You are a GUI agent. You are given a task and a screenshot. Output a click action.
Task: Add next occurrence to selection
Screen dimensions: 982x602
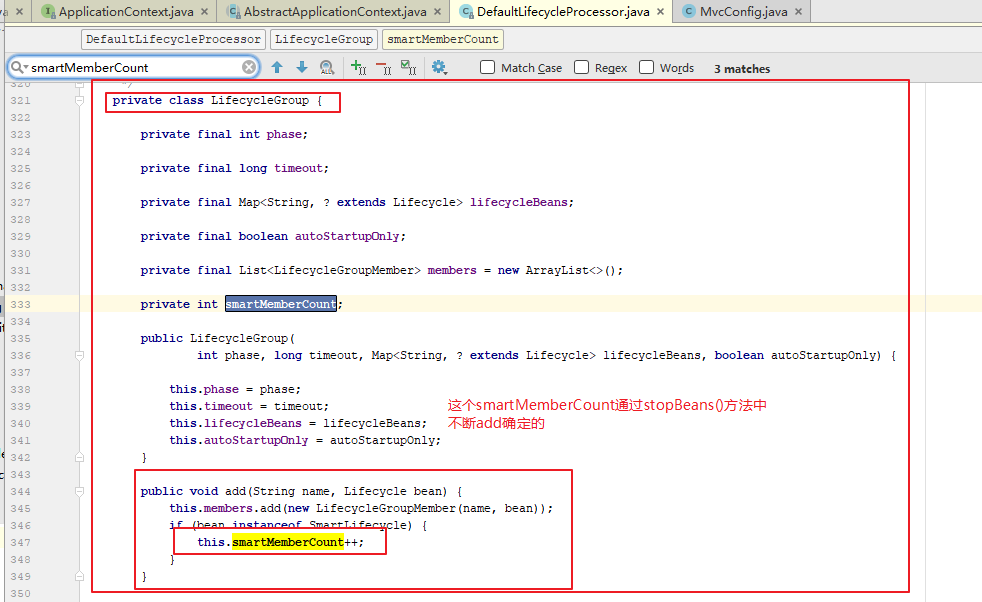tap(358, 67)
